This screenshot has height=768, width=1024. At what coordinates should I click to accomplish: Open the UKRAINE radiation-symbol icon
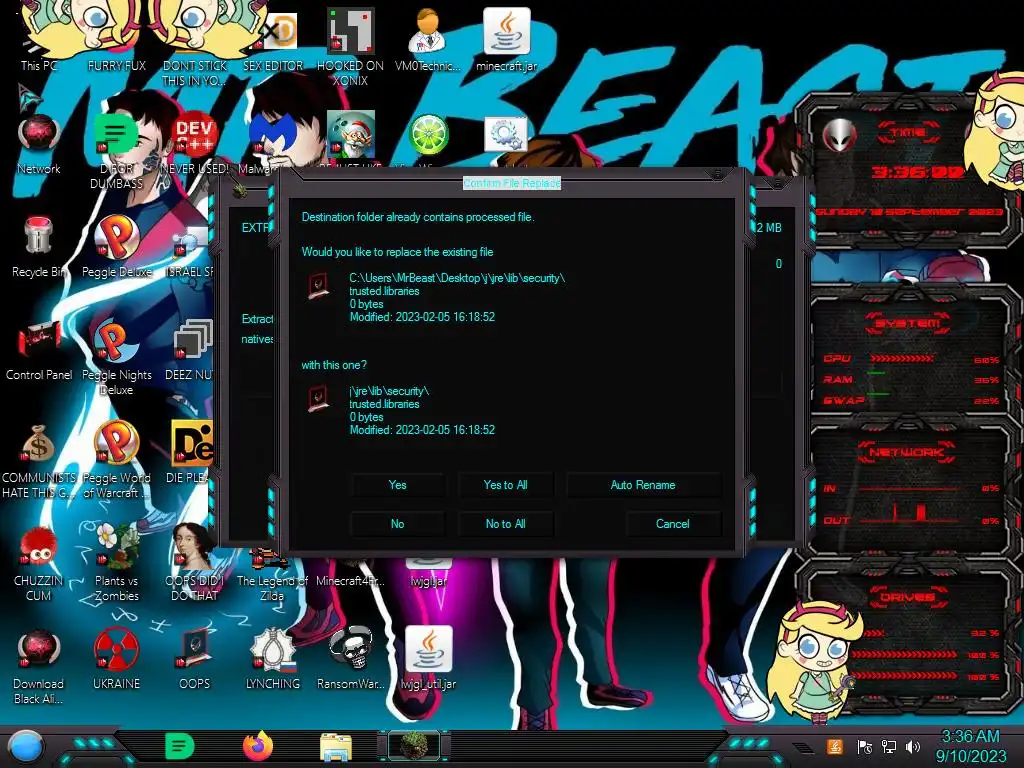pos(116,660)
